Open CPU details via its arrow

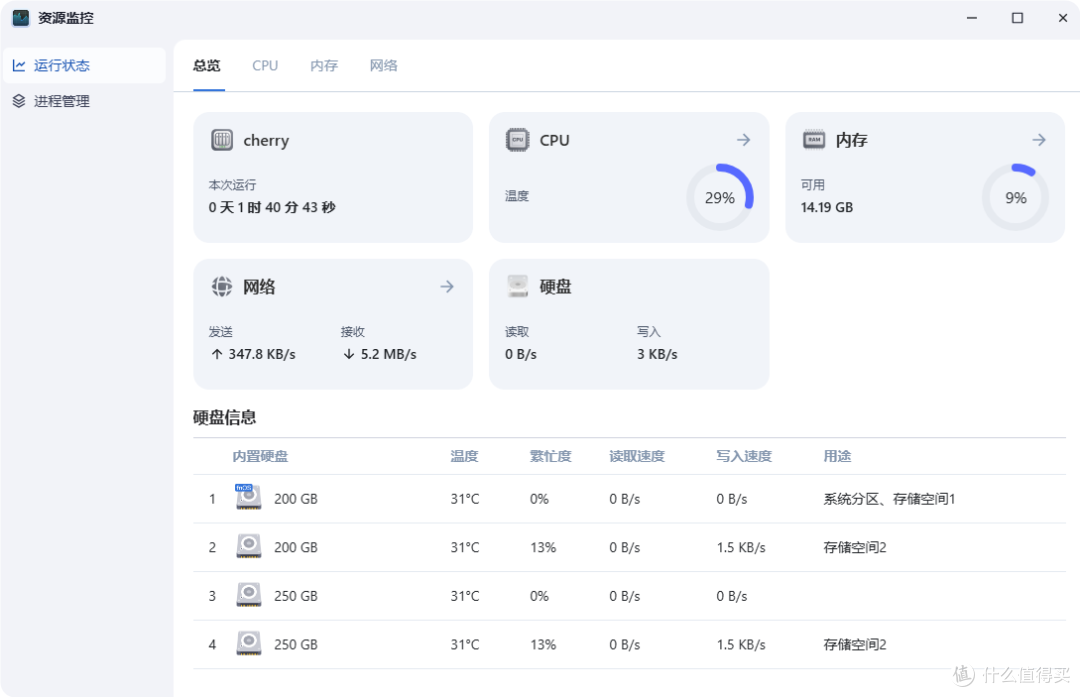(742, 140)
